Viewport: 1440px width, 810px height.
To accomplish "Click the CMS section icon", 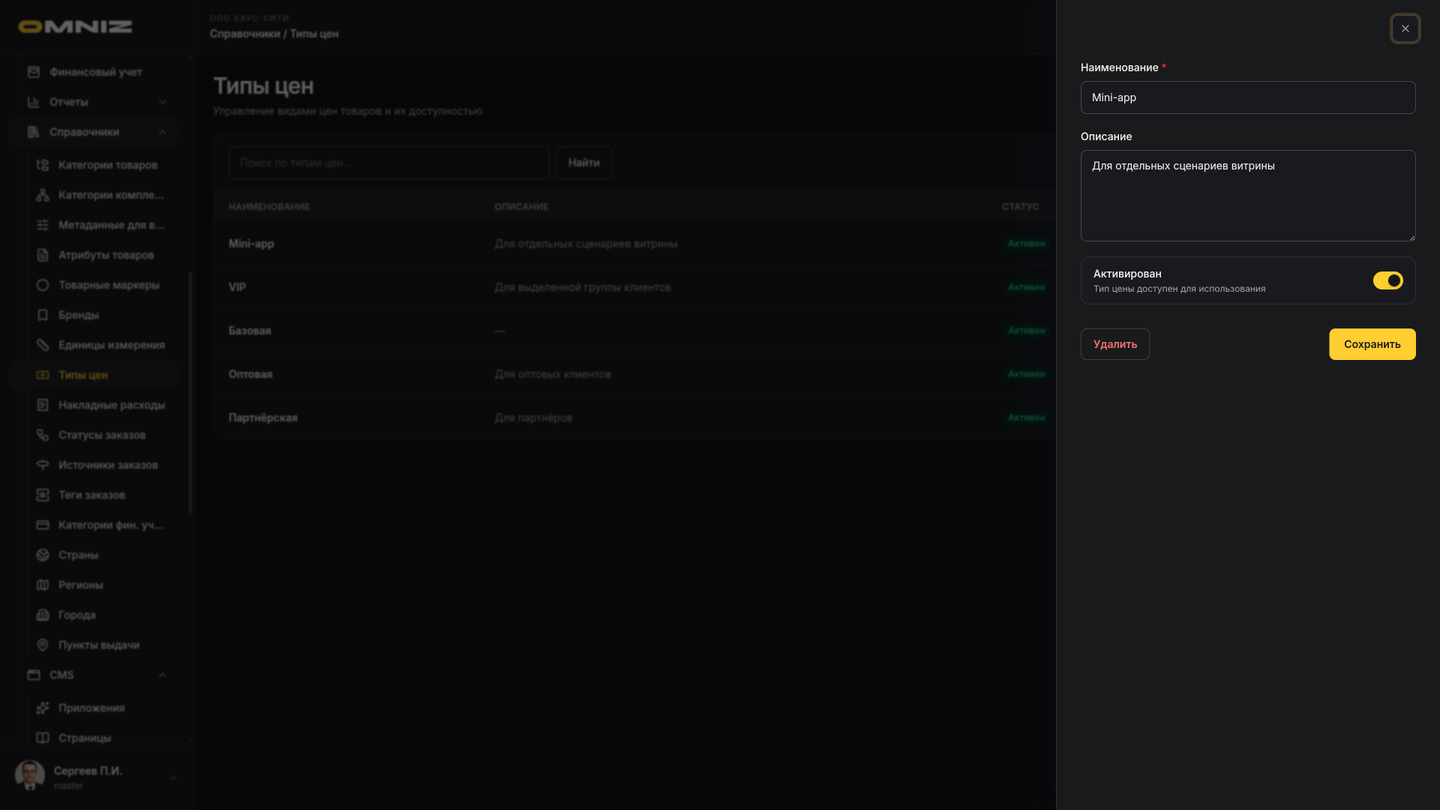I will tap(34, 675).
